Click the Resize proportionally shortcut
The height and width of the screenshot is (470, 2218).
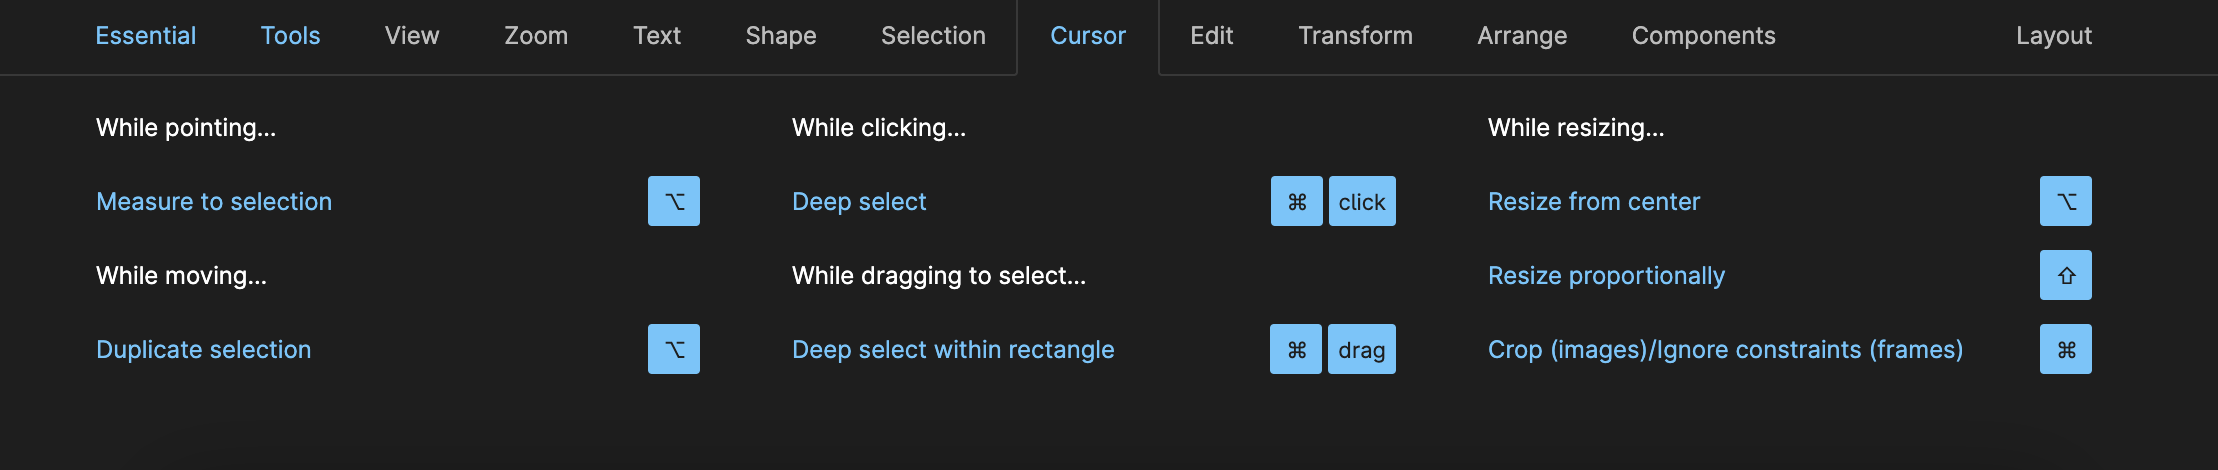click(1606, 275)
